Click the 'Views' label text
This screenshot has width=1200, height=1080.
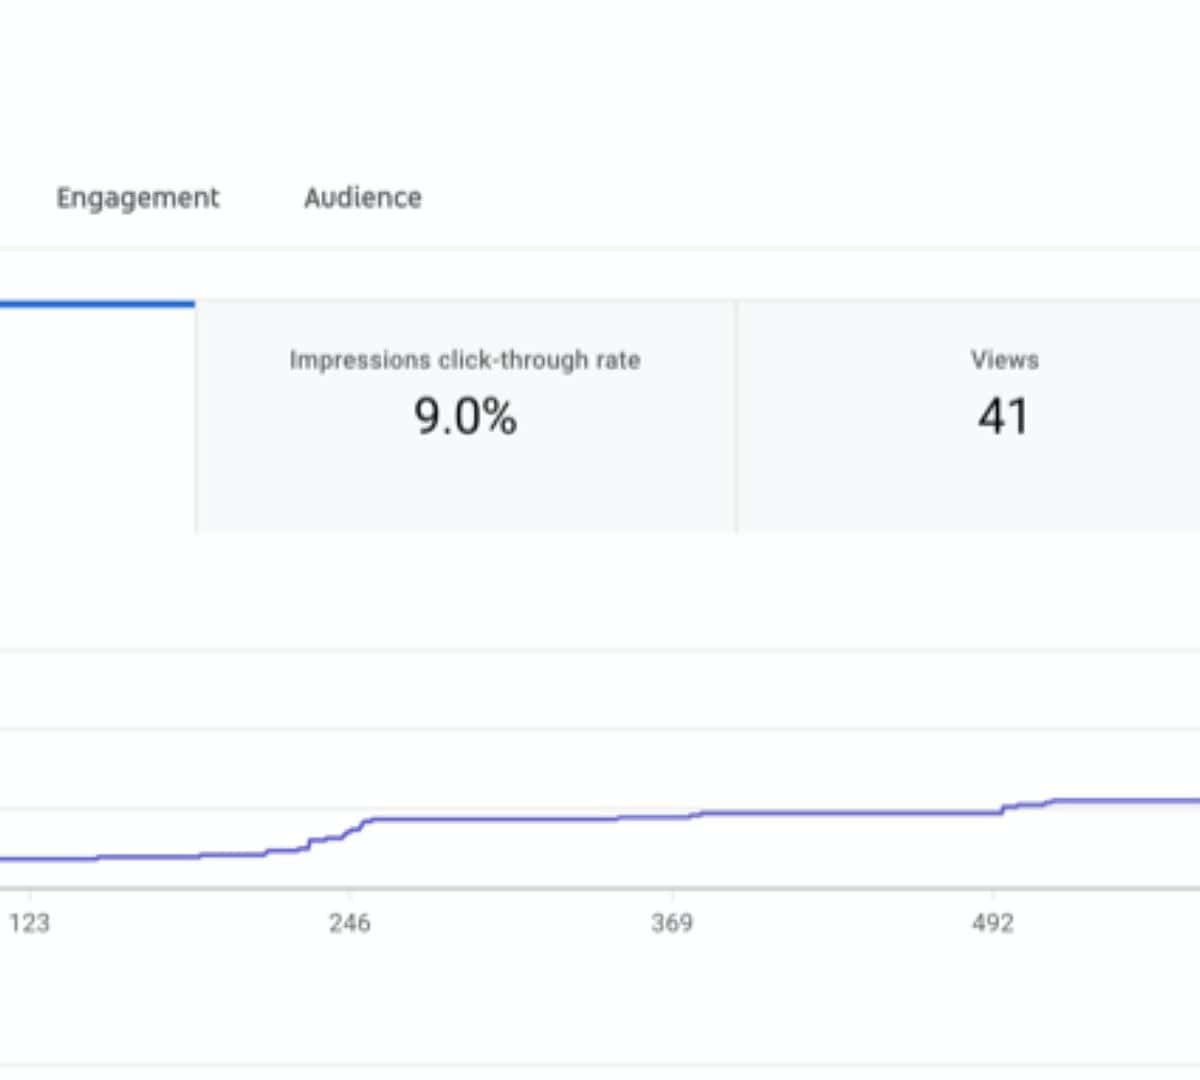(x=1004, y=360)
